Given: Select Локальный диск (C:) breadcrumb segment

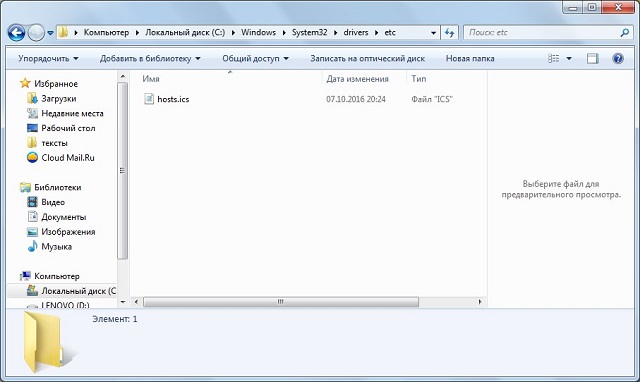Looking at the screenshot, I should pyautogui.click(x=185, y=32).
